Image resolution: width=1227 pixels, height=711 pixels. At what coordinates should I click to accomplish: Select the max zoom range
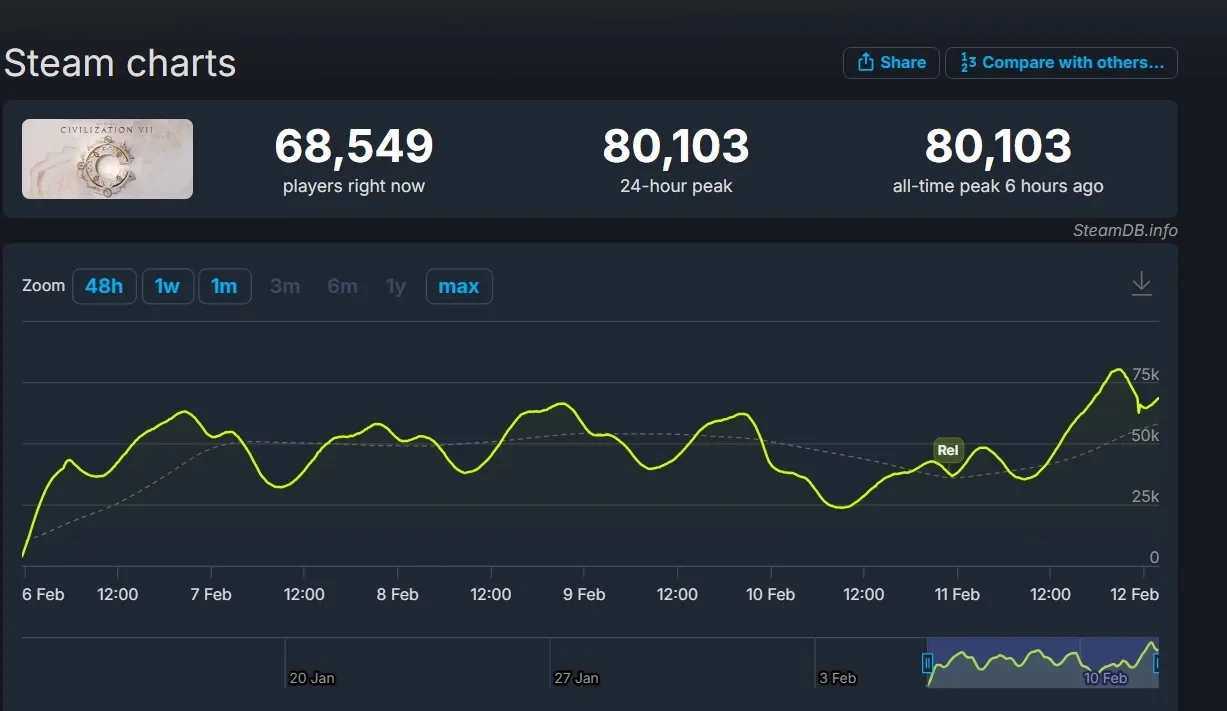click(x=459, y=286)
